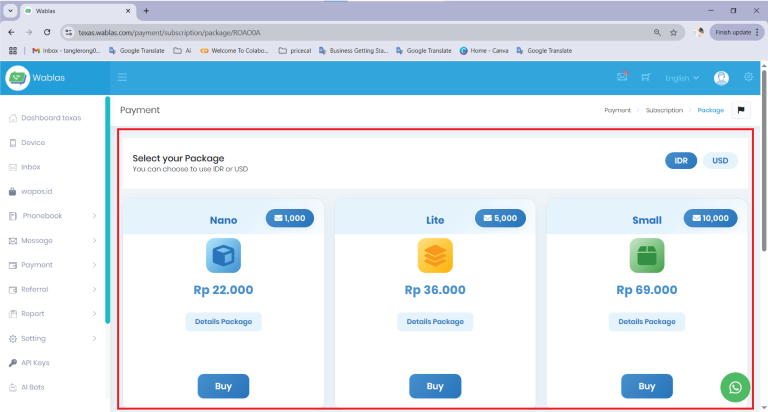This screenshot has height=412, width=768.
Task: Switch currency to USD
Action: click(720, 160)
